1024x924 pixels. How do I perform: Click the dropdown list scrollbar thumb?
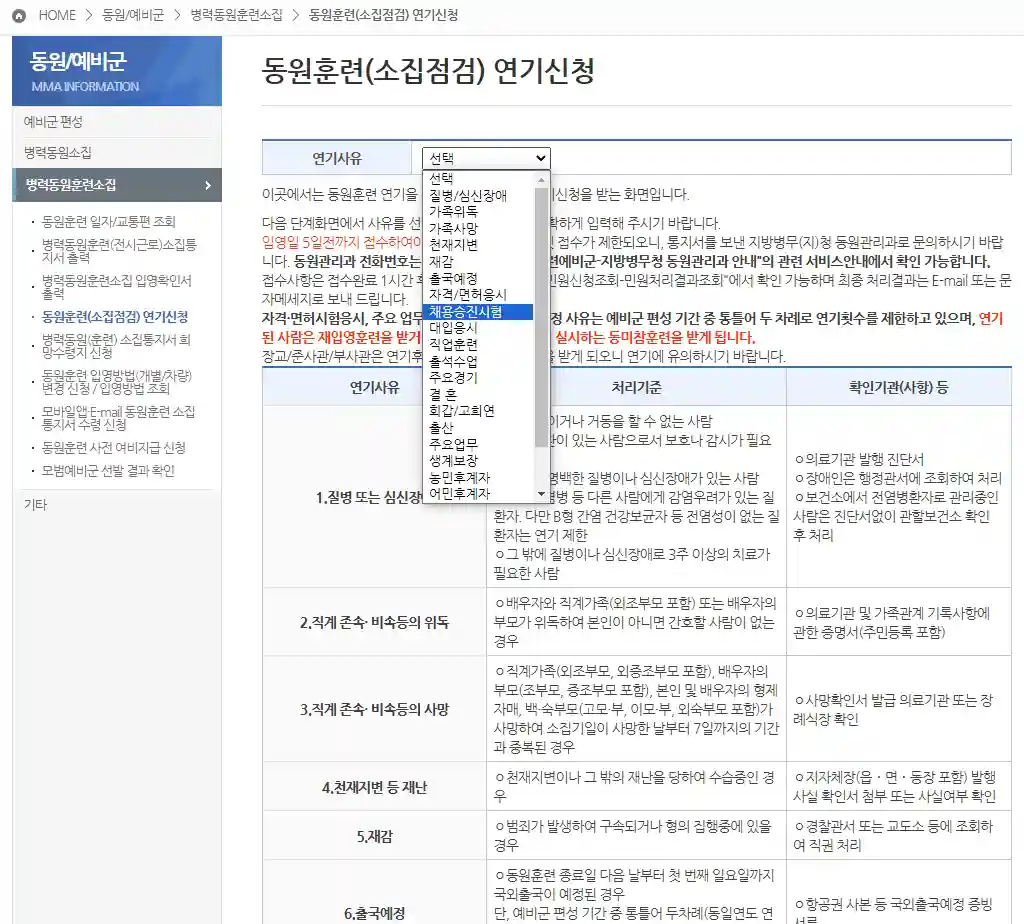[x=541, y=317]
